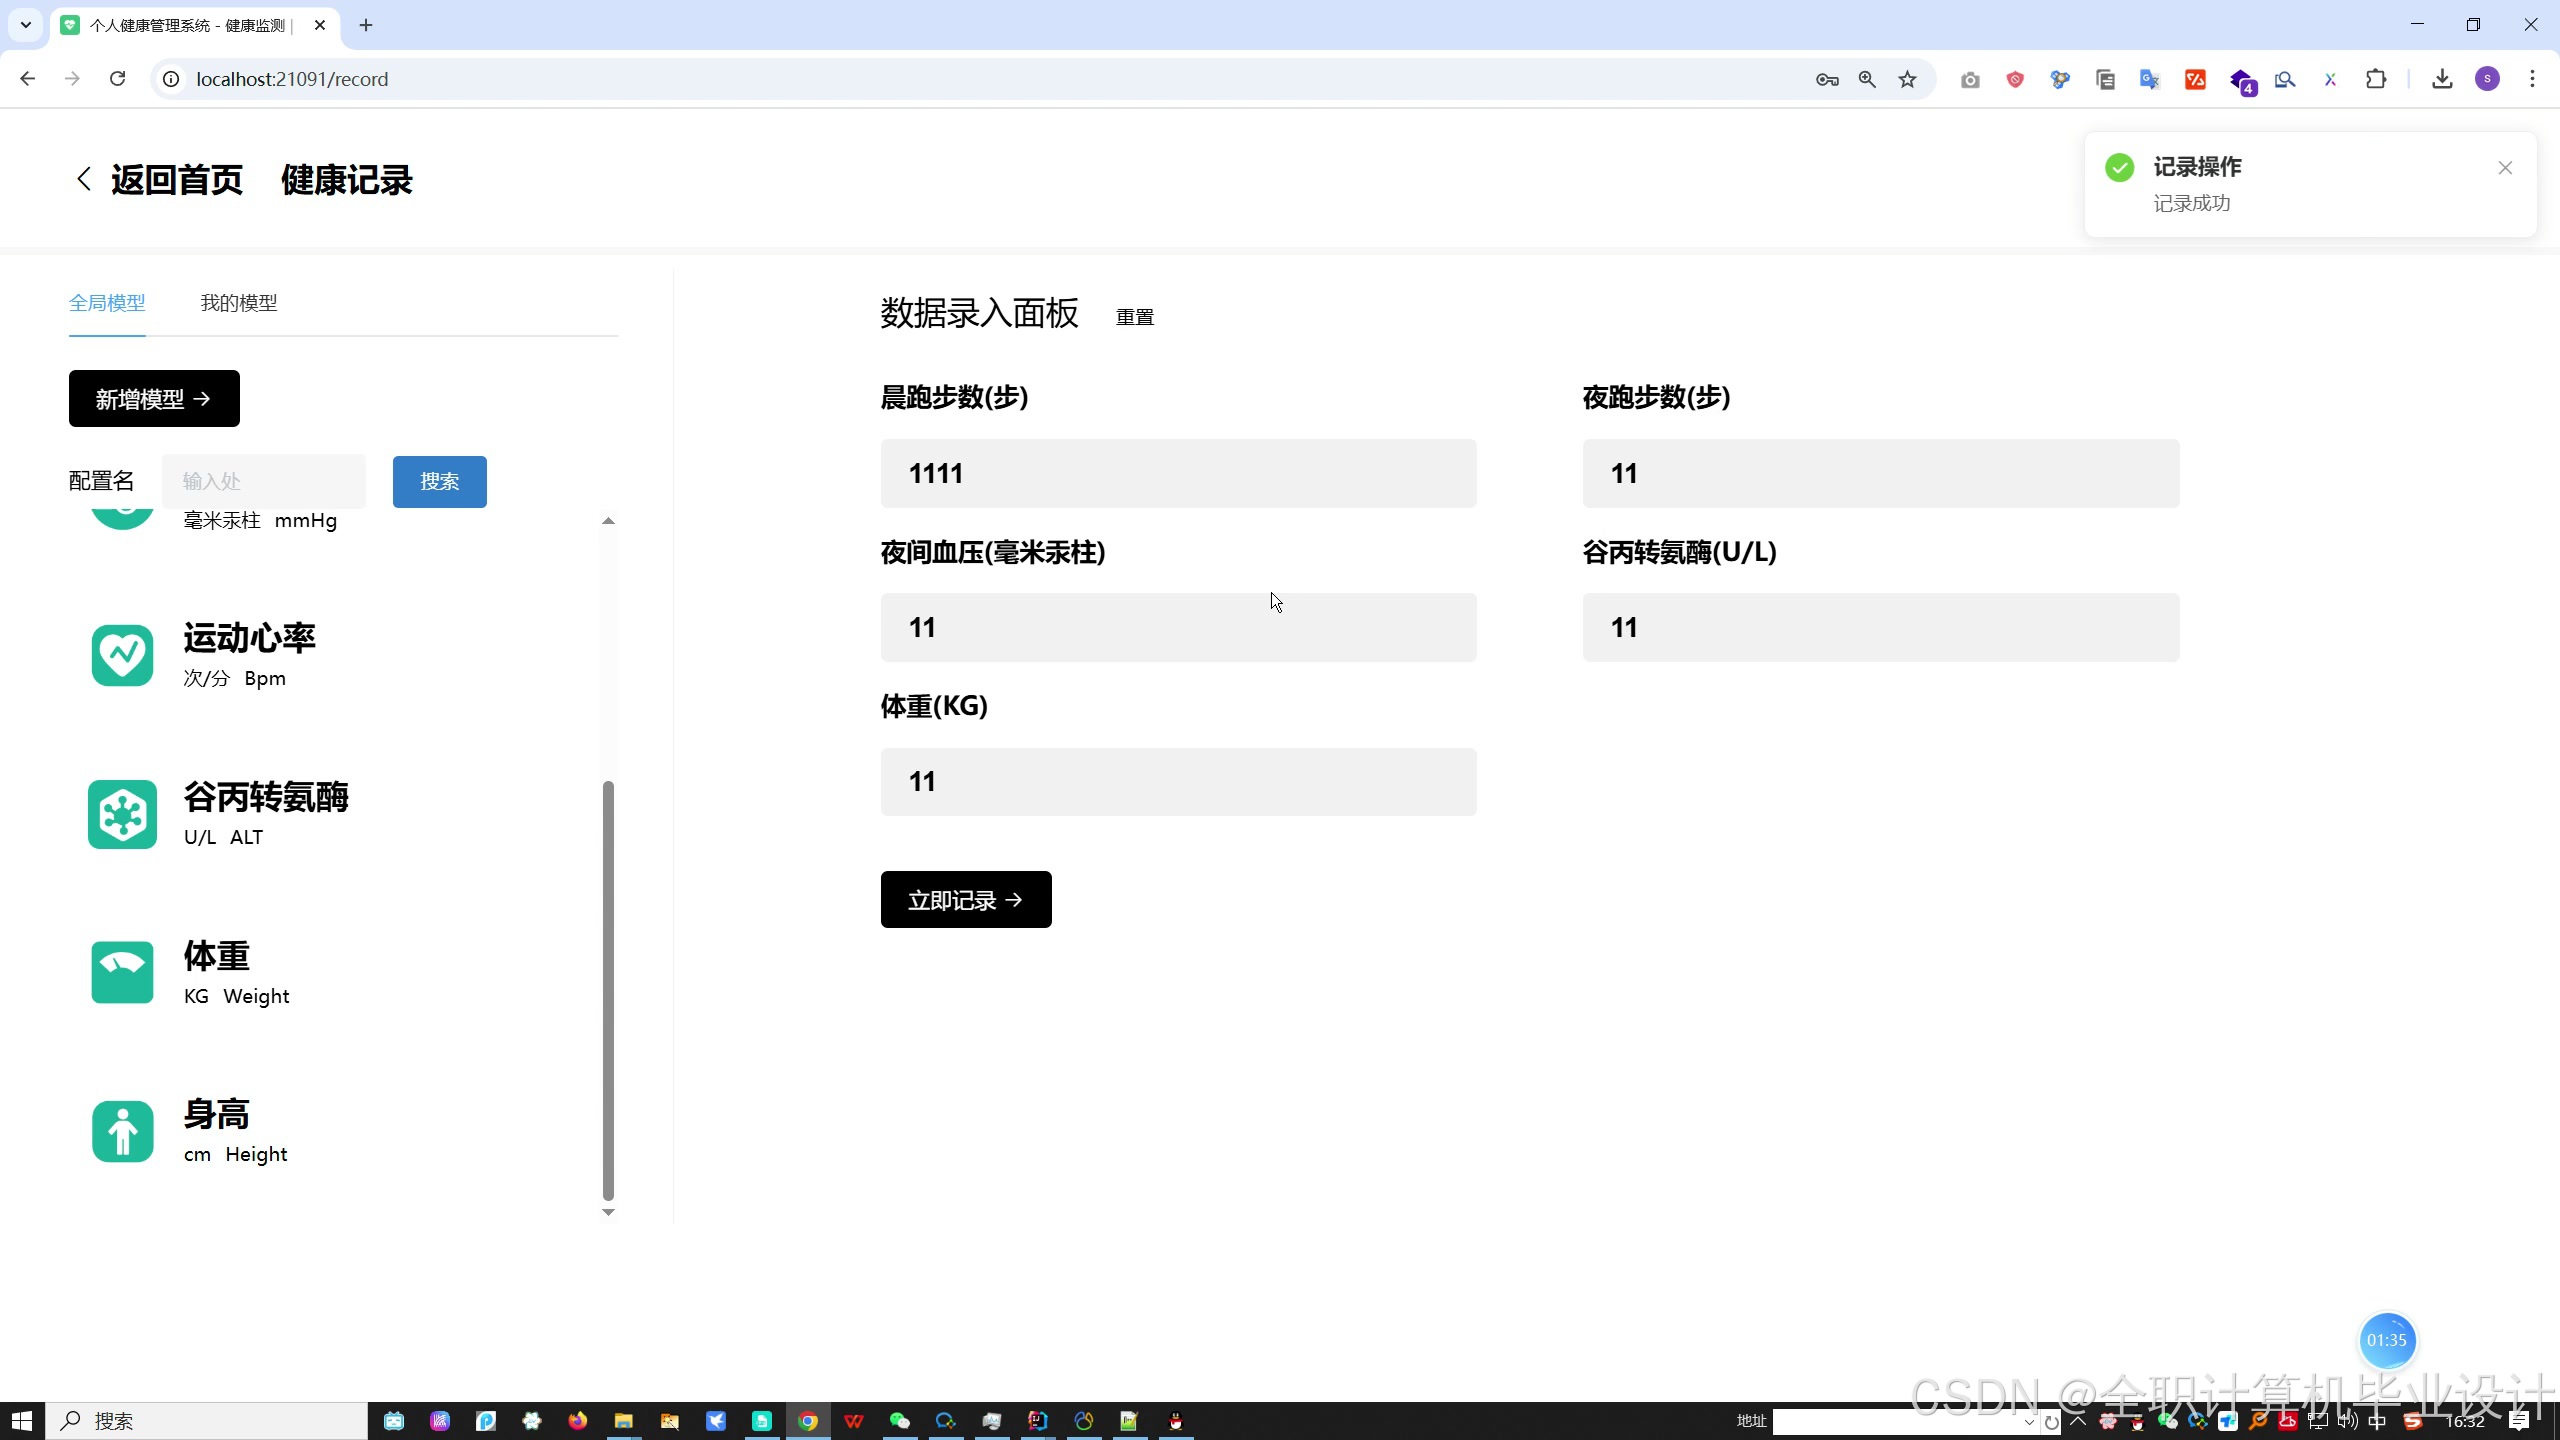2560x1440 pixels.
Task: Focus the 配置名 search input field
Action: click(x=264, y=482)
